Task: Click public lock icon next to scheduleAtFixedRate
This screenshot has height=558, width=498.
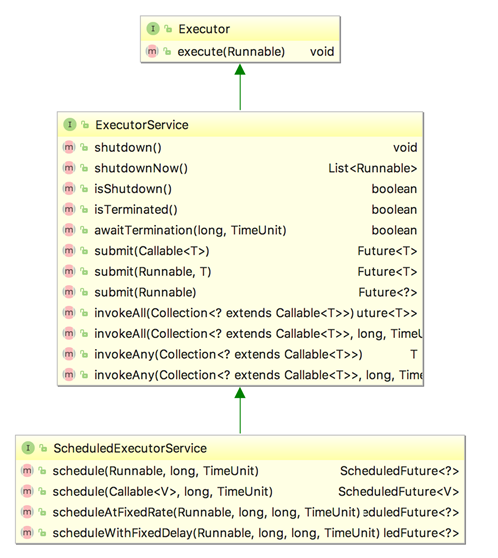Action: point(42,512)
